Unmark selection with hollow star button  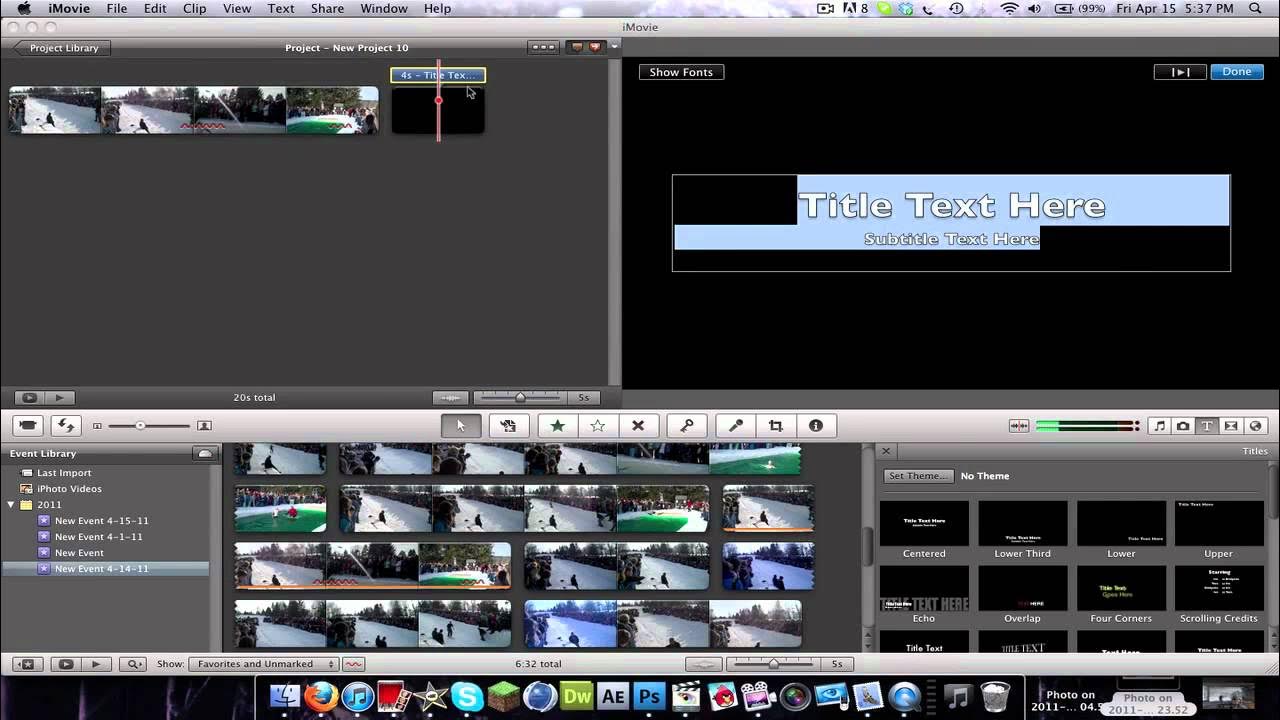click(598, 425)
